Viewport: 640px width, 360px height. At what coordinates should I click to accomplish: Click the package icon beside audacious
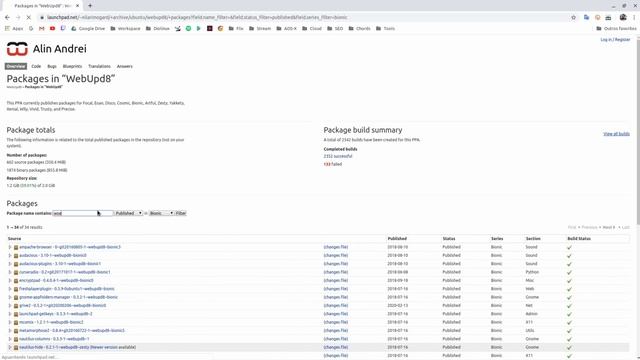click(x=16, y=256)
